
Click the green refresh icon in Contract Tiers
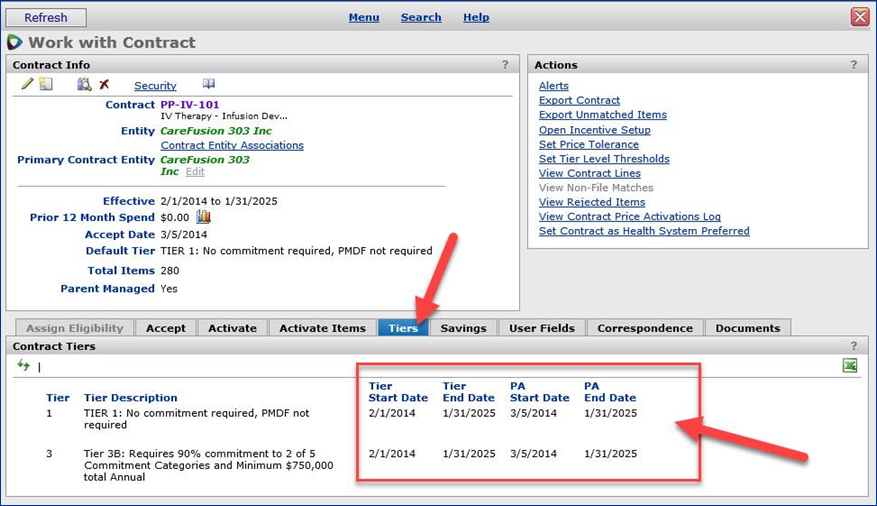24,366
